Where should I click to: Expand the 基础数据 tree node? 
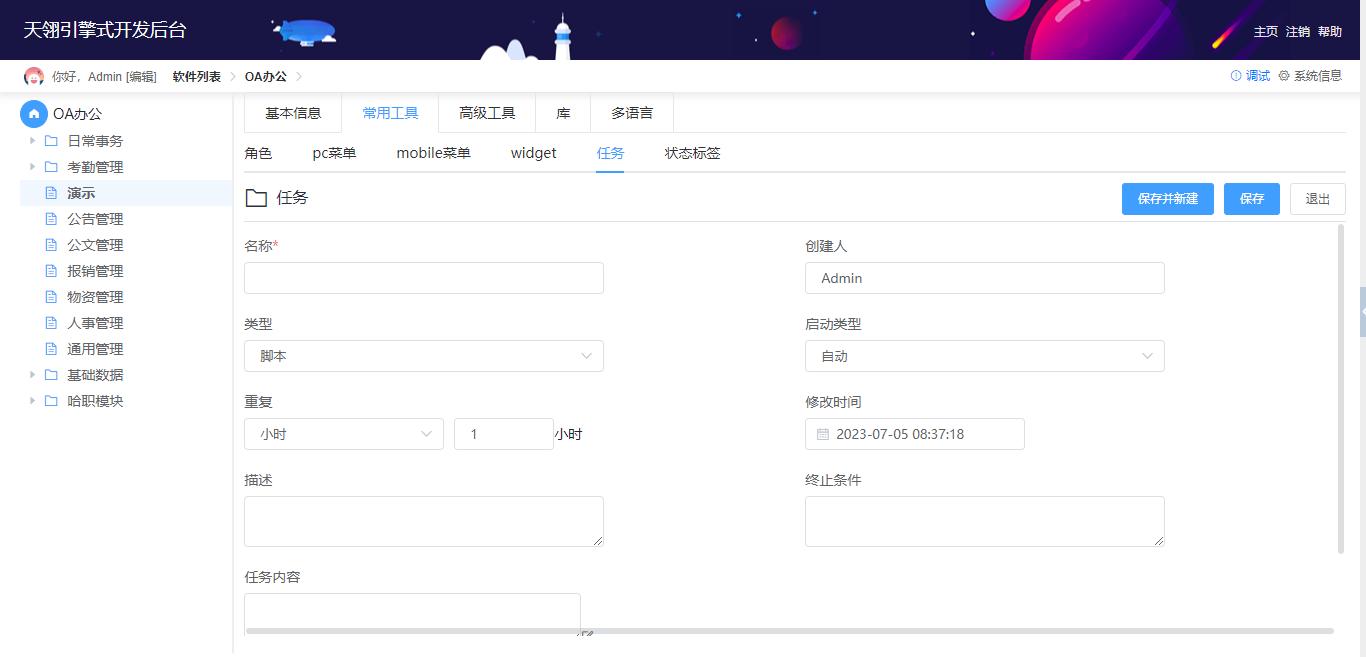coord(31,374)
